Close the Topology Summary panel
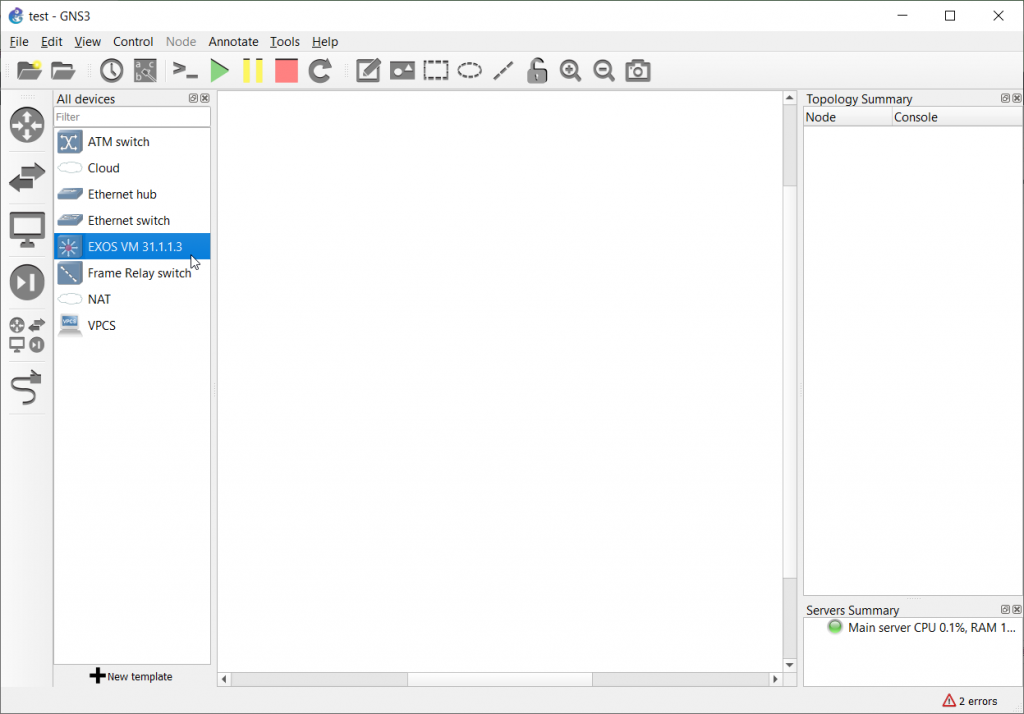 pyautogui.click(x=1017, y=98)
